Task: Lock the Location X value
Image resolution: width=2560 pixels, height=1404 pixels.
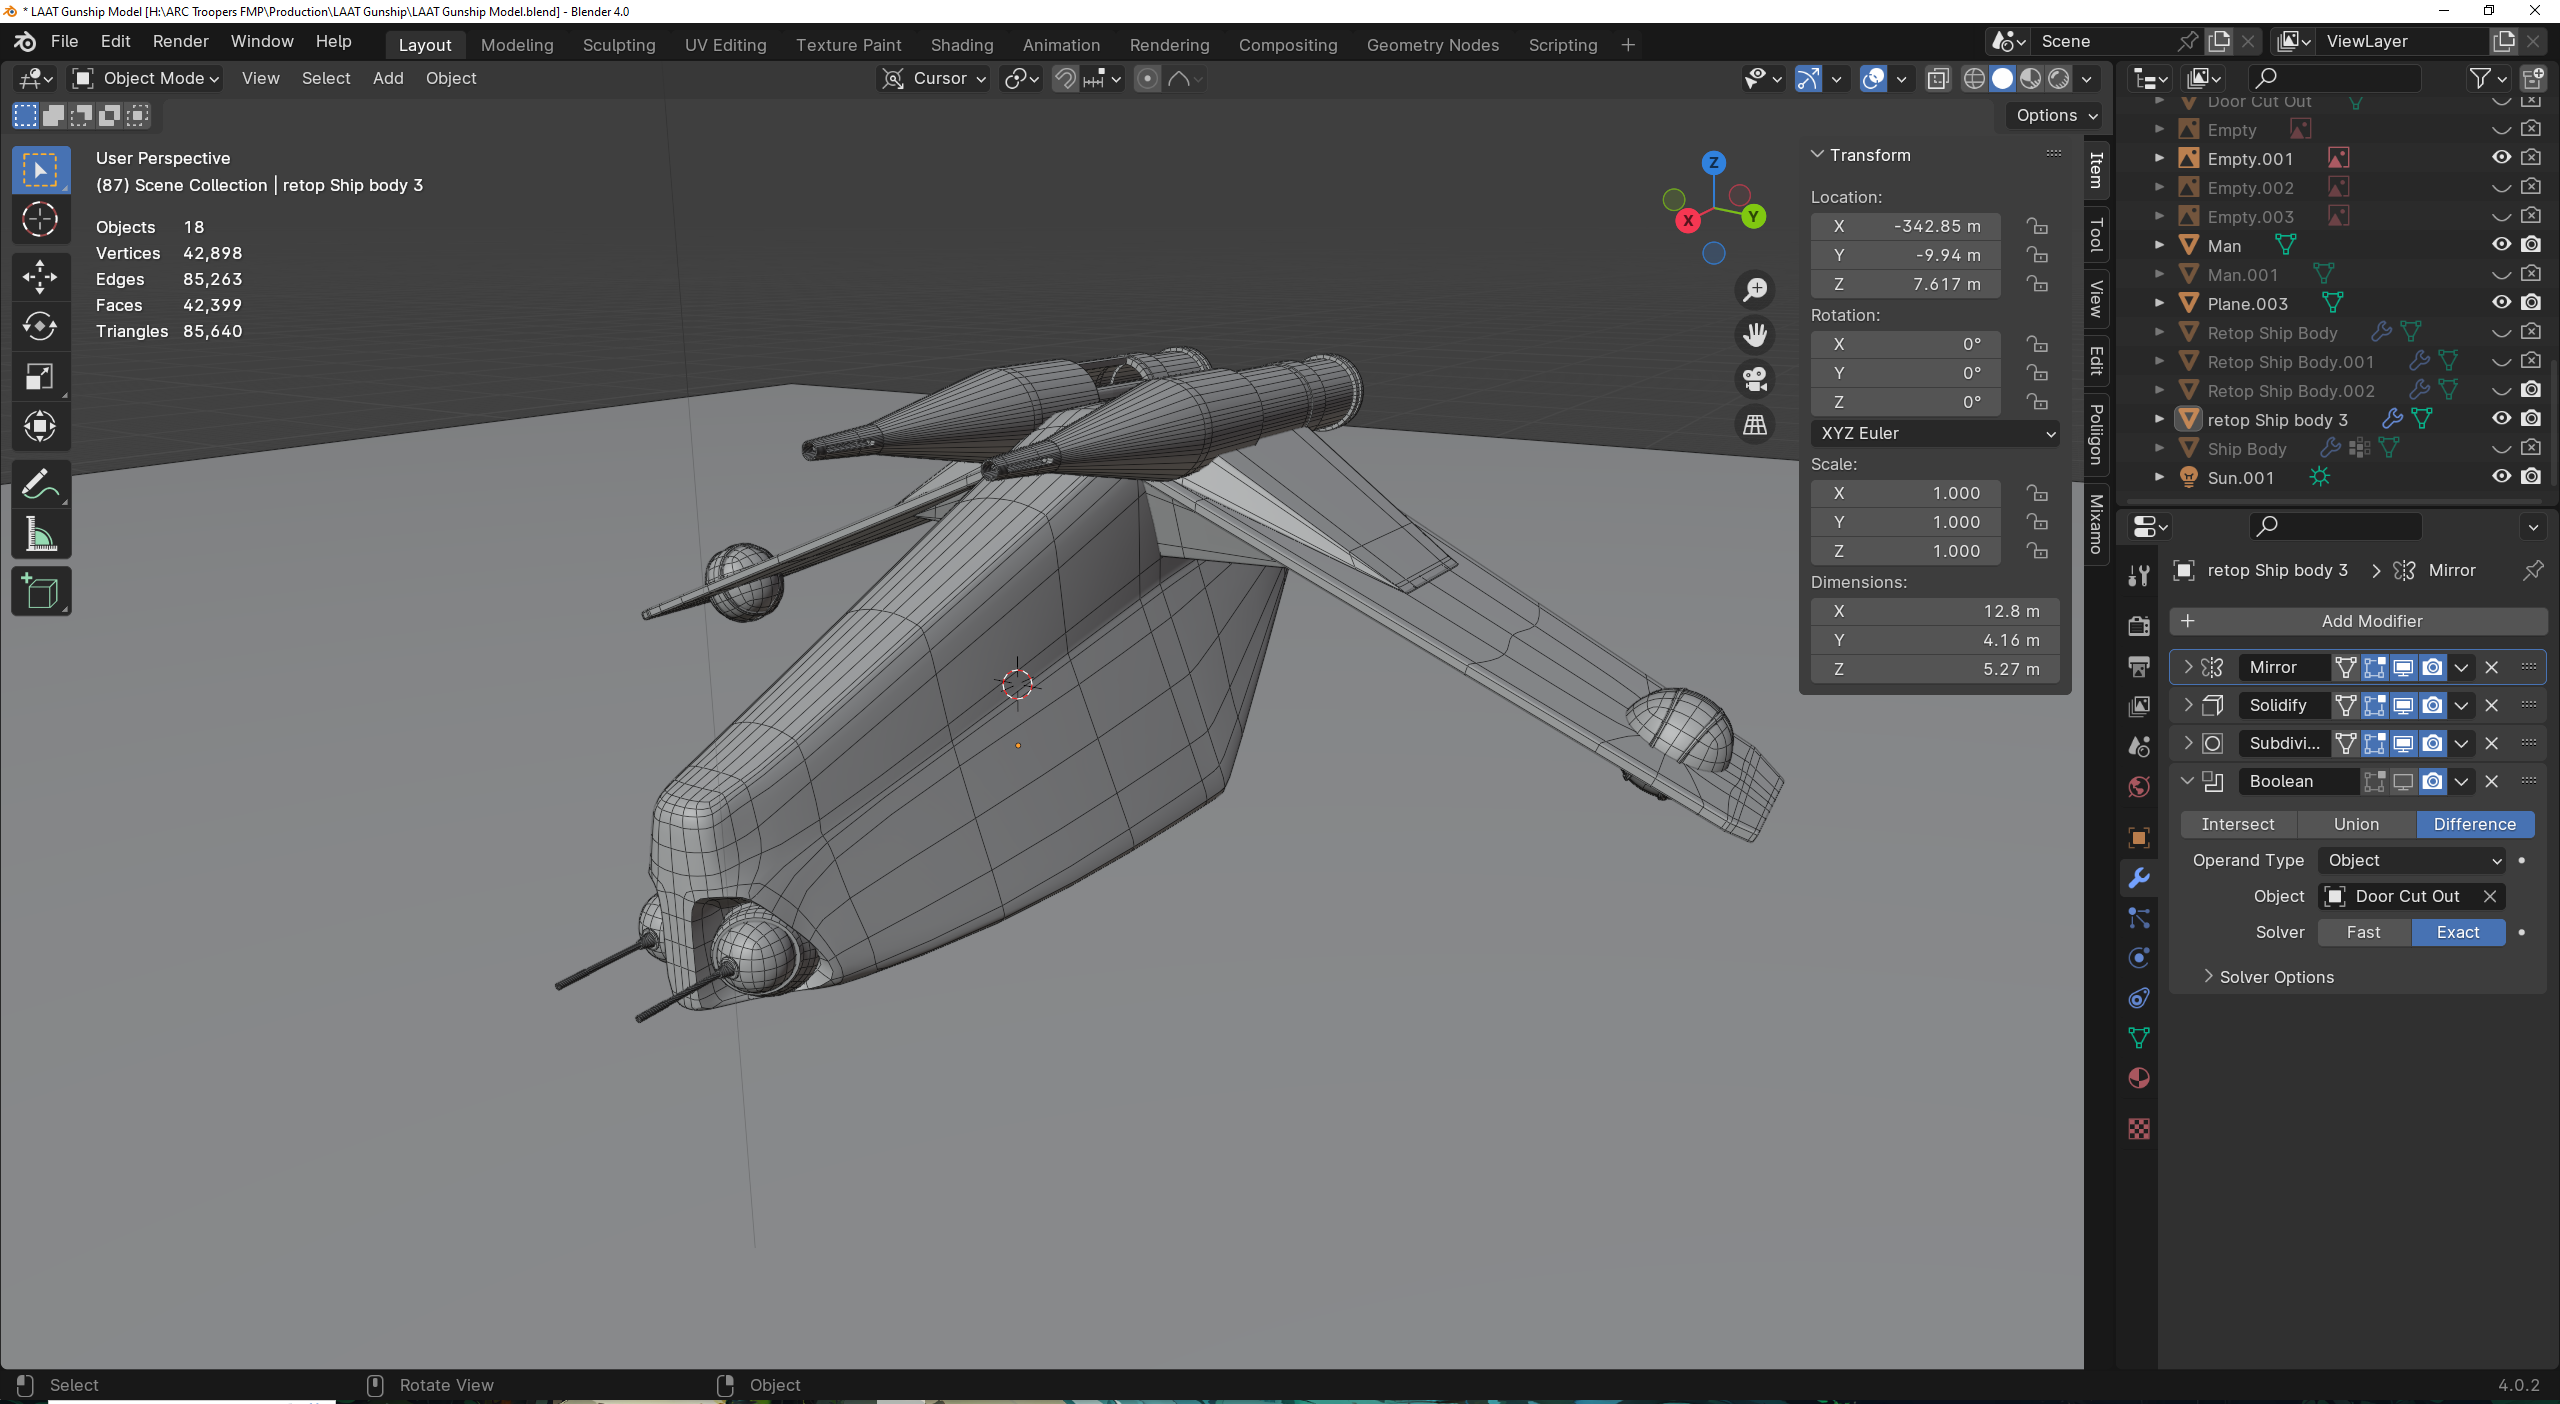Action: click(2037, 226)
